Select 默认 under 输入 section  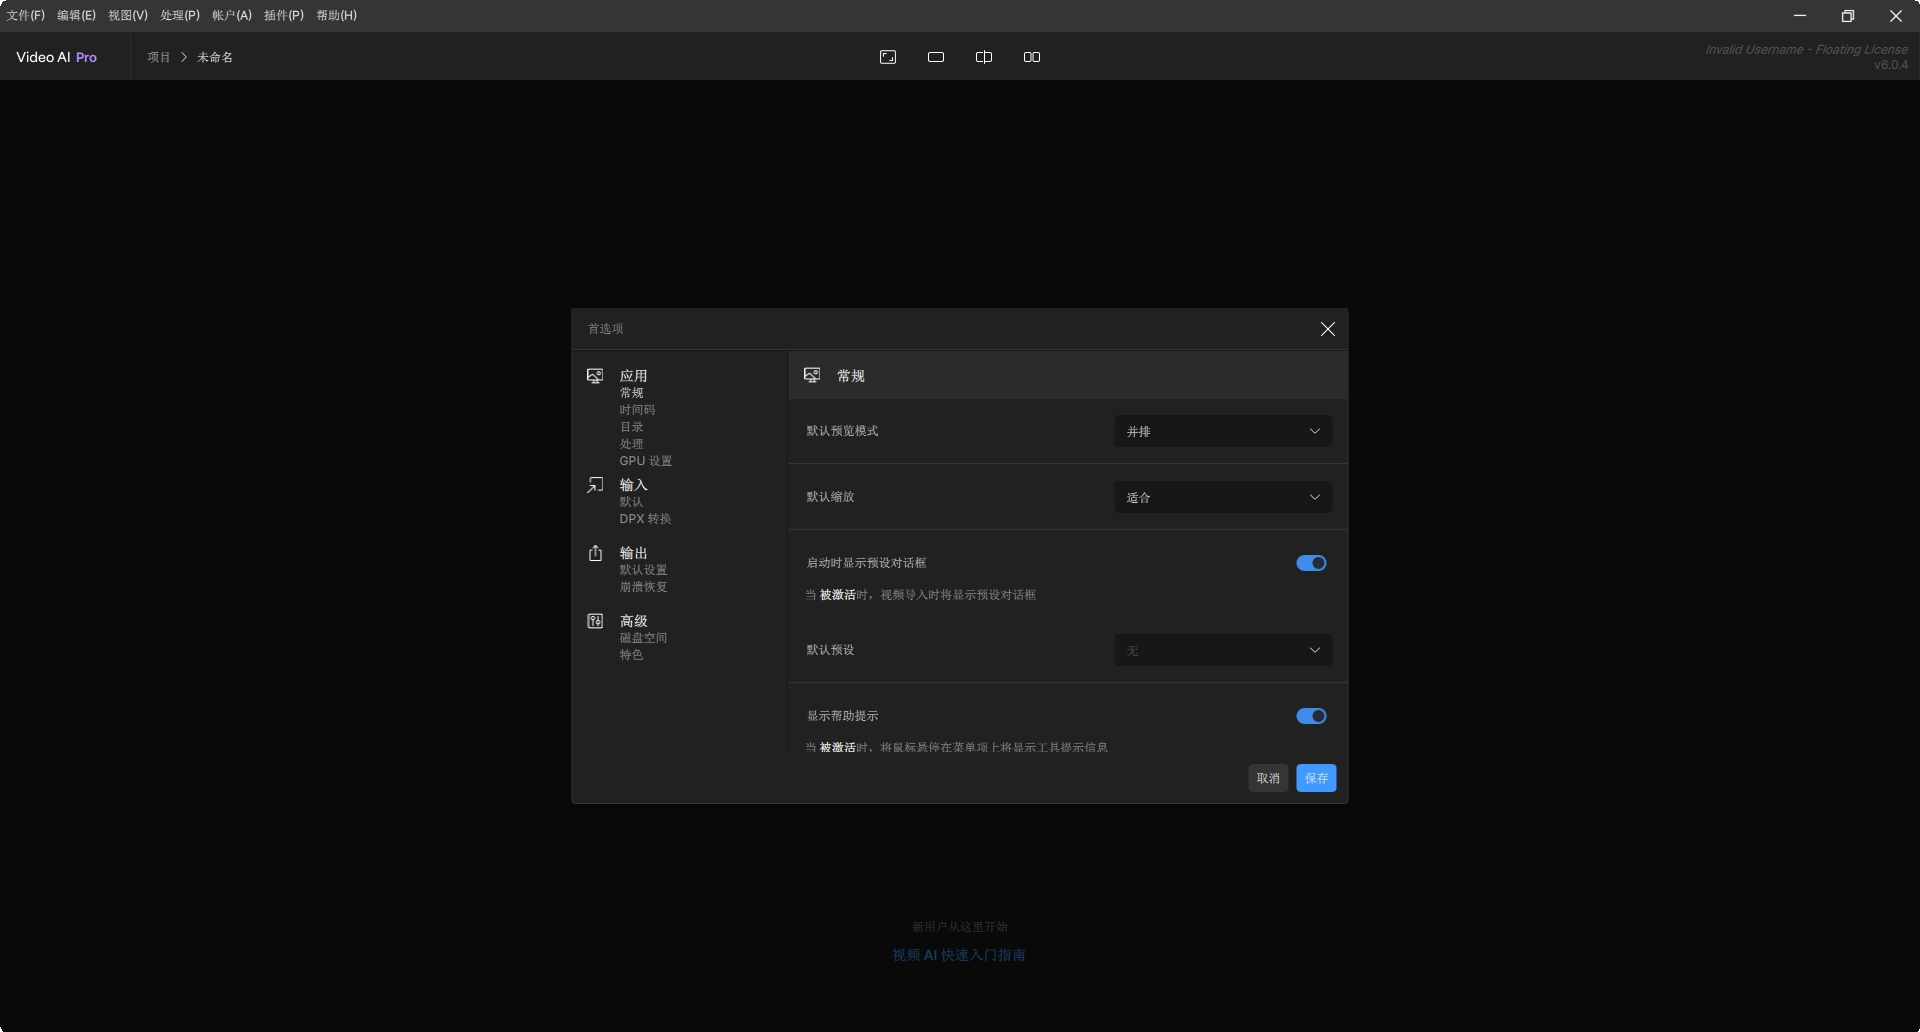point(631,502)
